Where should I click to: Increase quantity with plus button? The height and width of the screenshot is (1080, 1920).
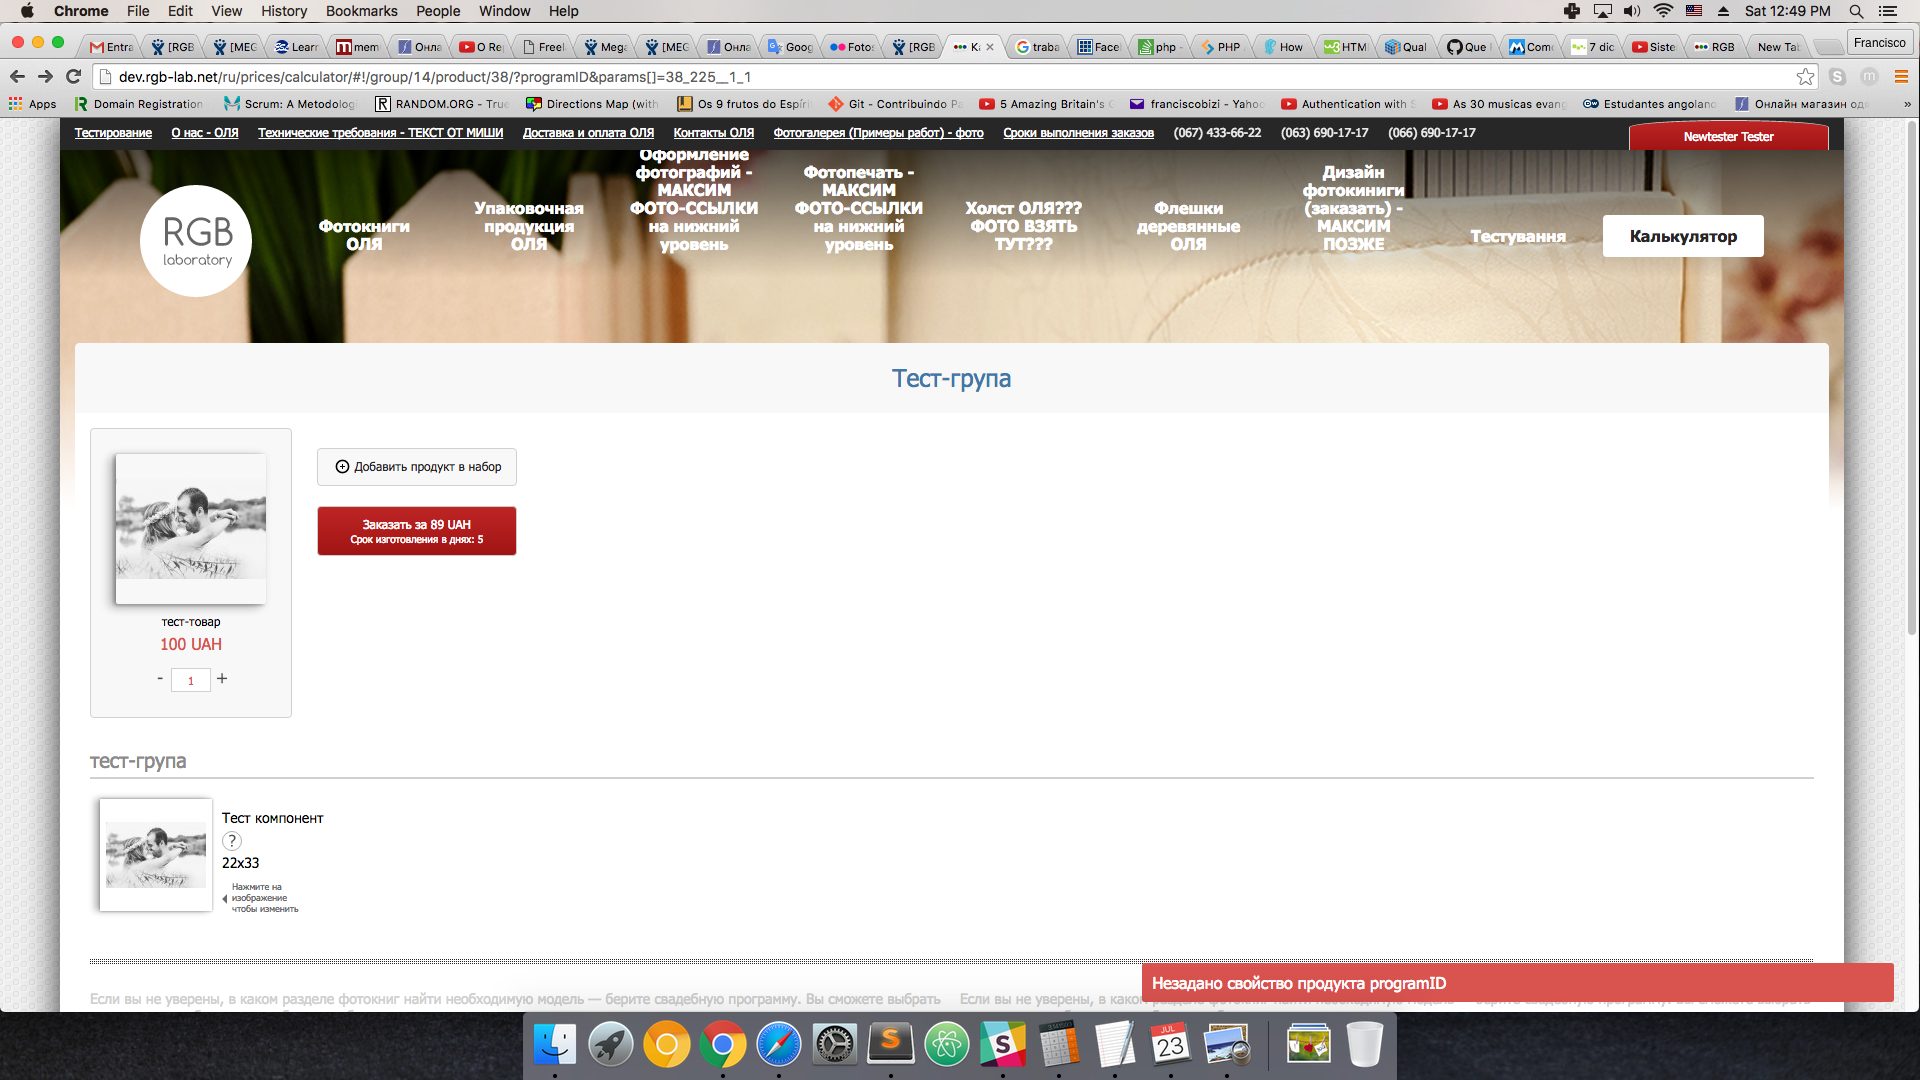pos(222,679)
